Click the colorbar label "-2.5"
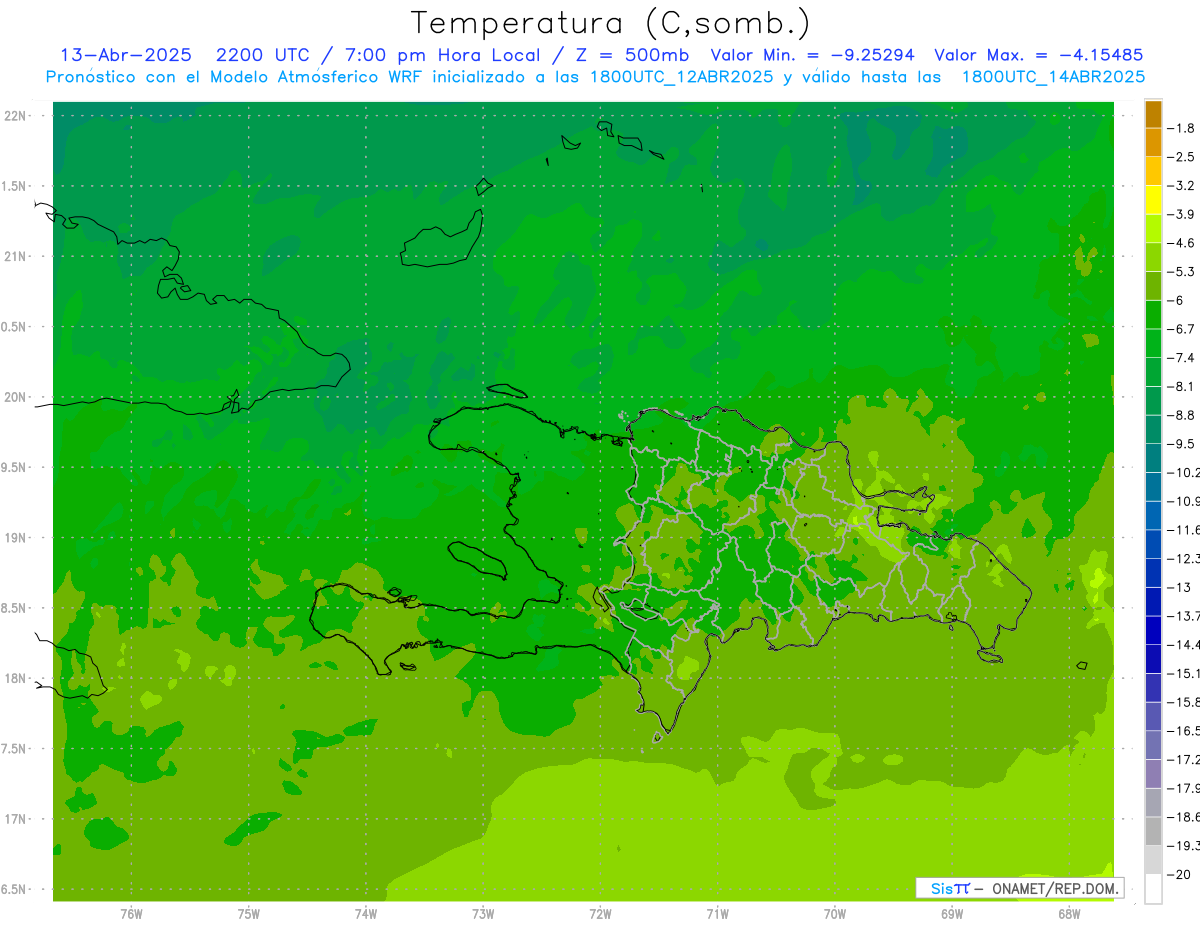The height and width of the screenshot is (927, 1200). click(1182, 157)
